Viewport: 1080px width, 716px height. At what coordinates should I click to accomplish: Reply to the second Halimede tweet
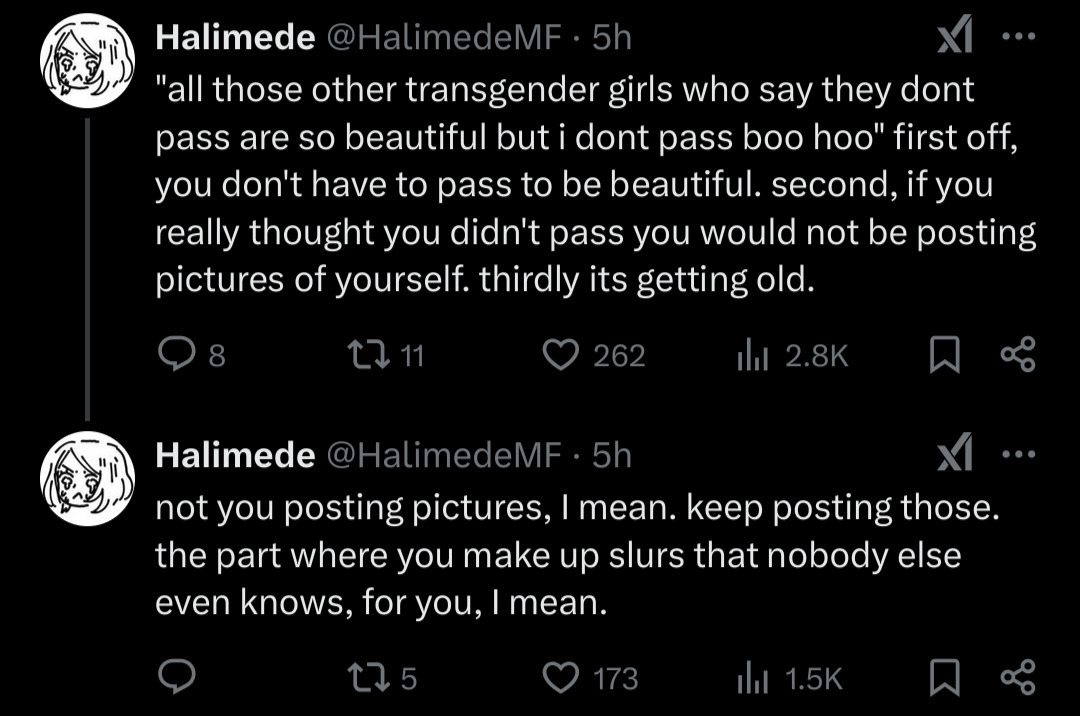[178, 679]
